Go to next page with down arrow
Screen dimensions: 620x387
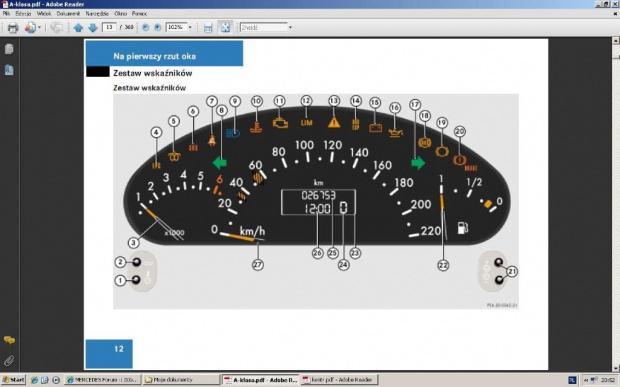pos(93,28)
